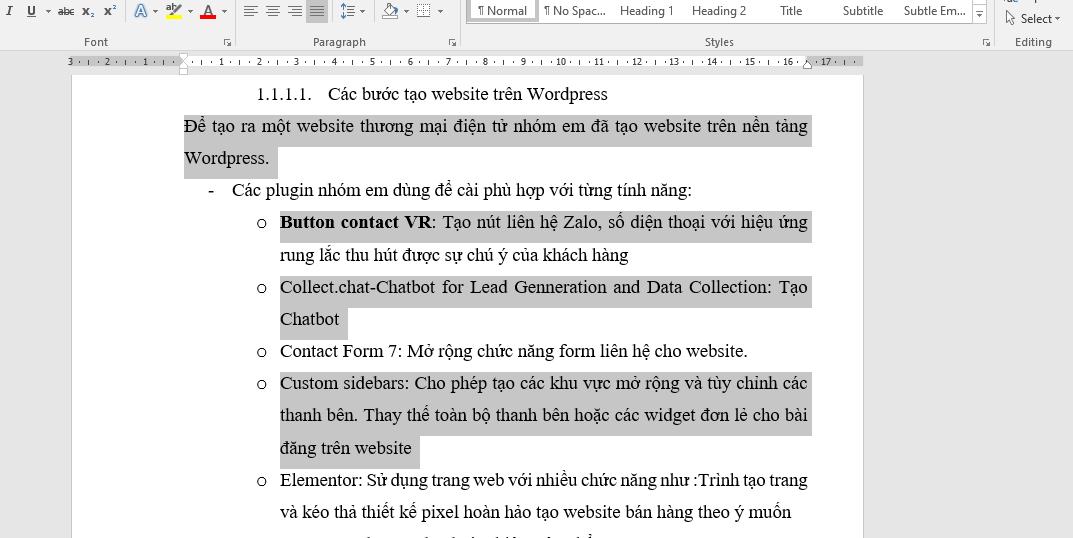Apply the Heading 1 style
This screenshot has height=538, width=1073.
(x=647, y=11)
